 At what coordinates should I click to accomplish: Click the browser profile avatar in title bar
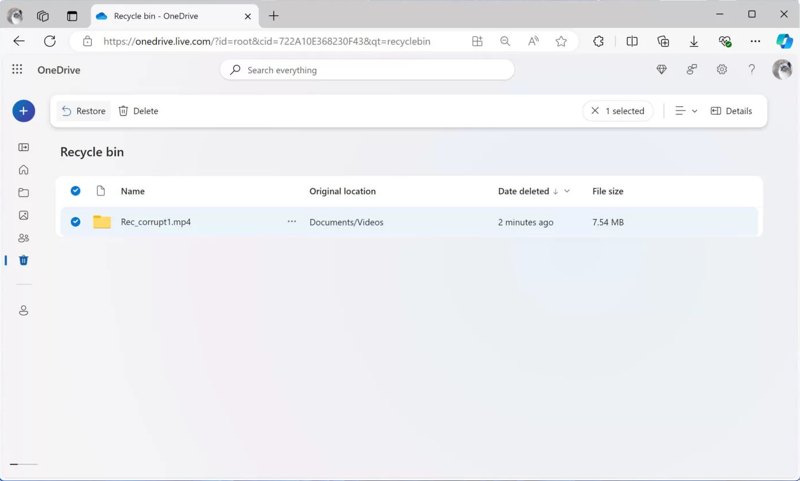[15, 16]
